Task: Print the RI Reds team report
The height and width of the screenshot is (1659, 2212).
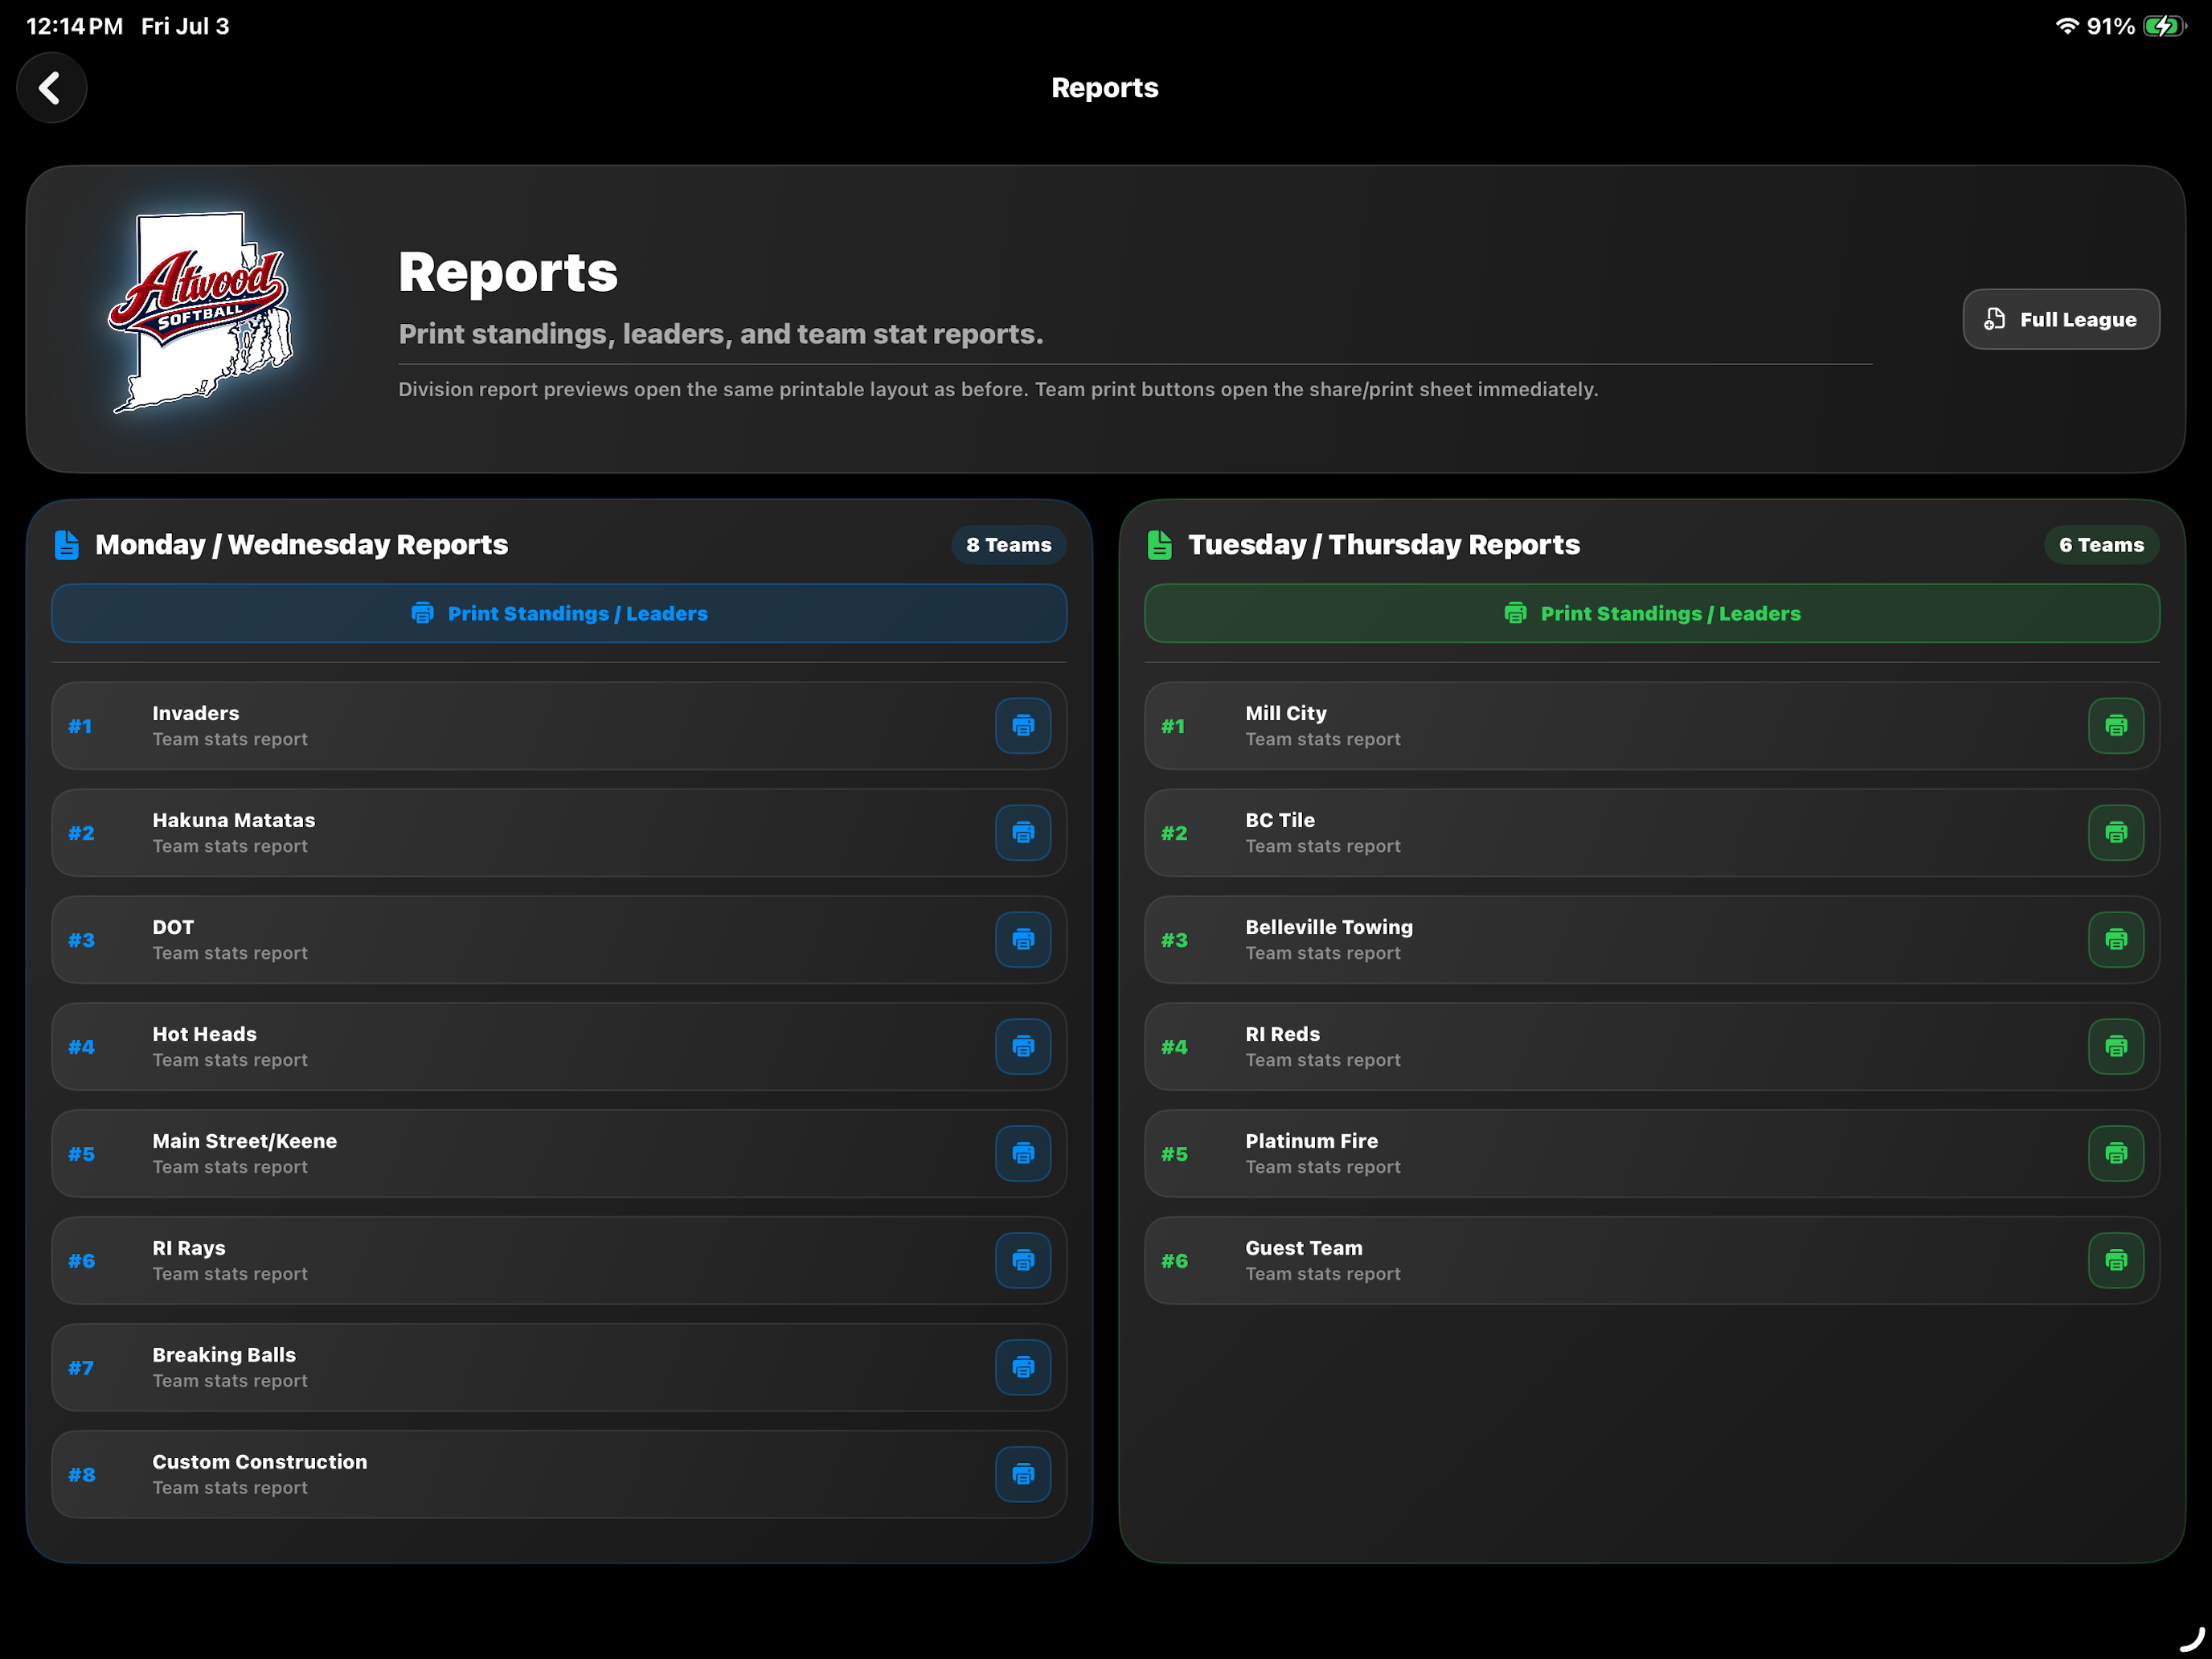Action: 2116,1047
